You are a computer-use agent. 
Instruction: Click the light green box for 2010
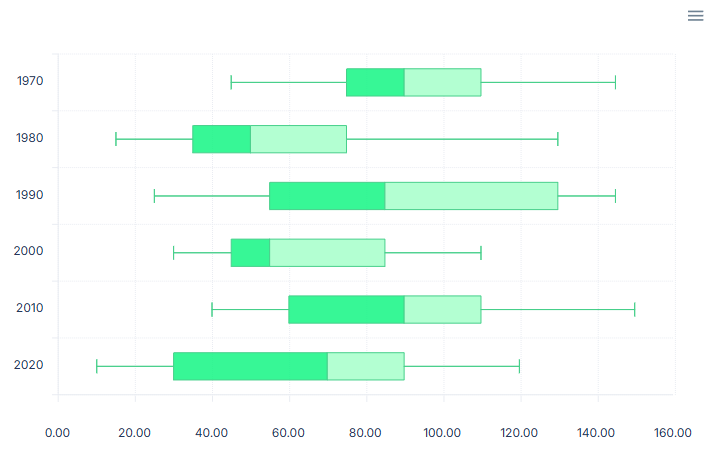coord(443,310)
